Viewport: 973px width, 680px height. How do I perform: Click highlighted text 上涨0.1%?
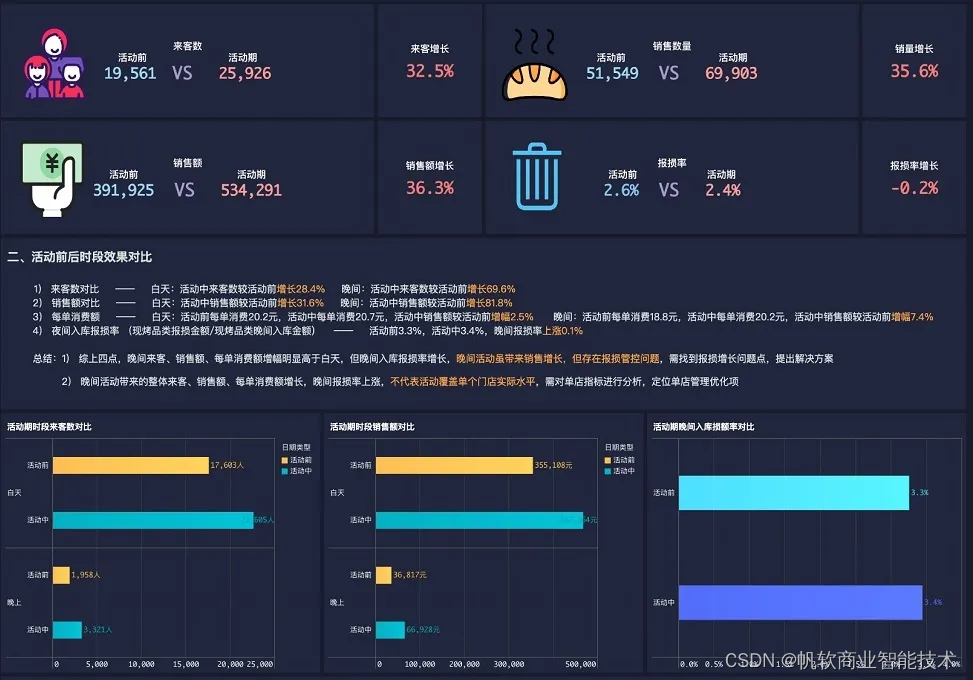coord(563,331)
